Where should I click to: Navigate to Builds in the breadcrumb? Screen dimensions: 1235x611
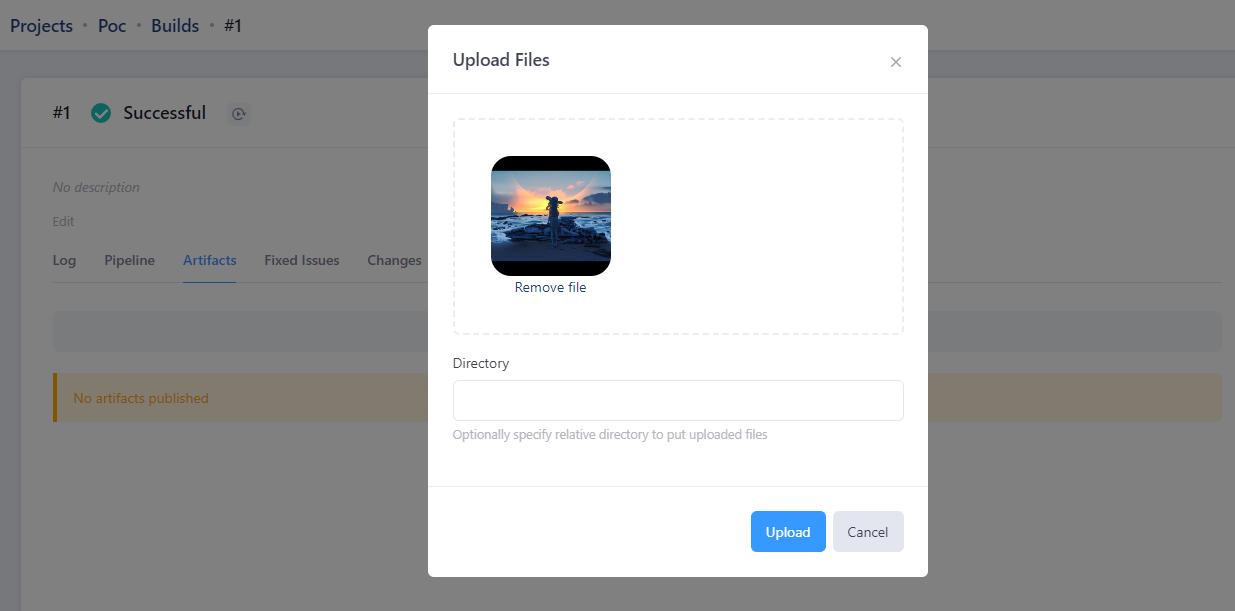tap(175, 26)
